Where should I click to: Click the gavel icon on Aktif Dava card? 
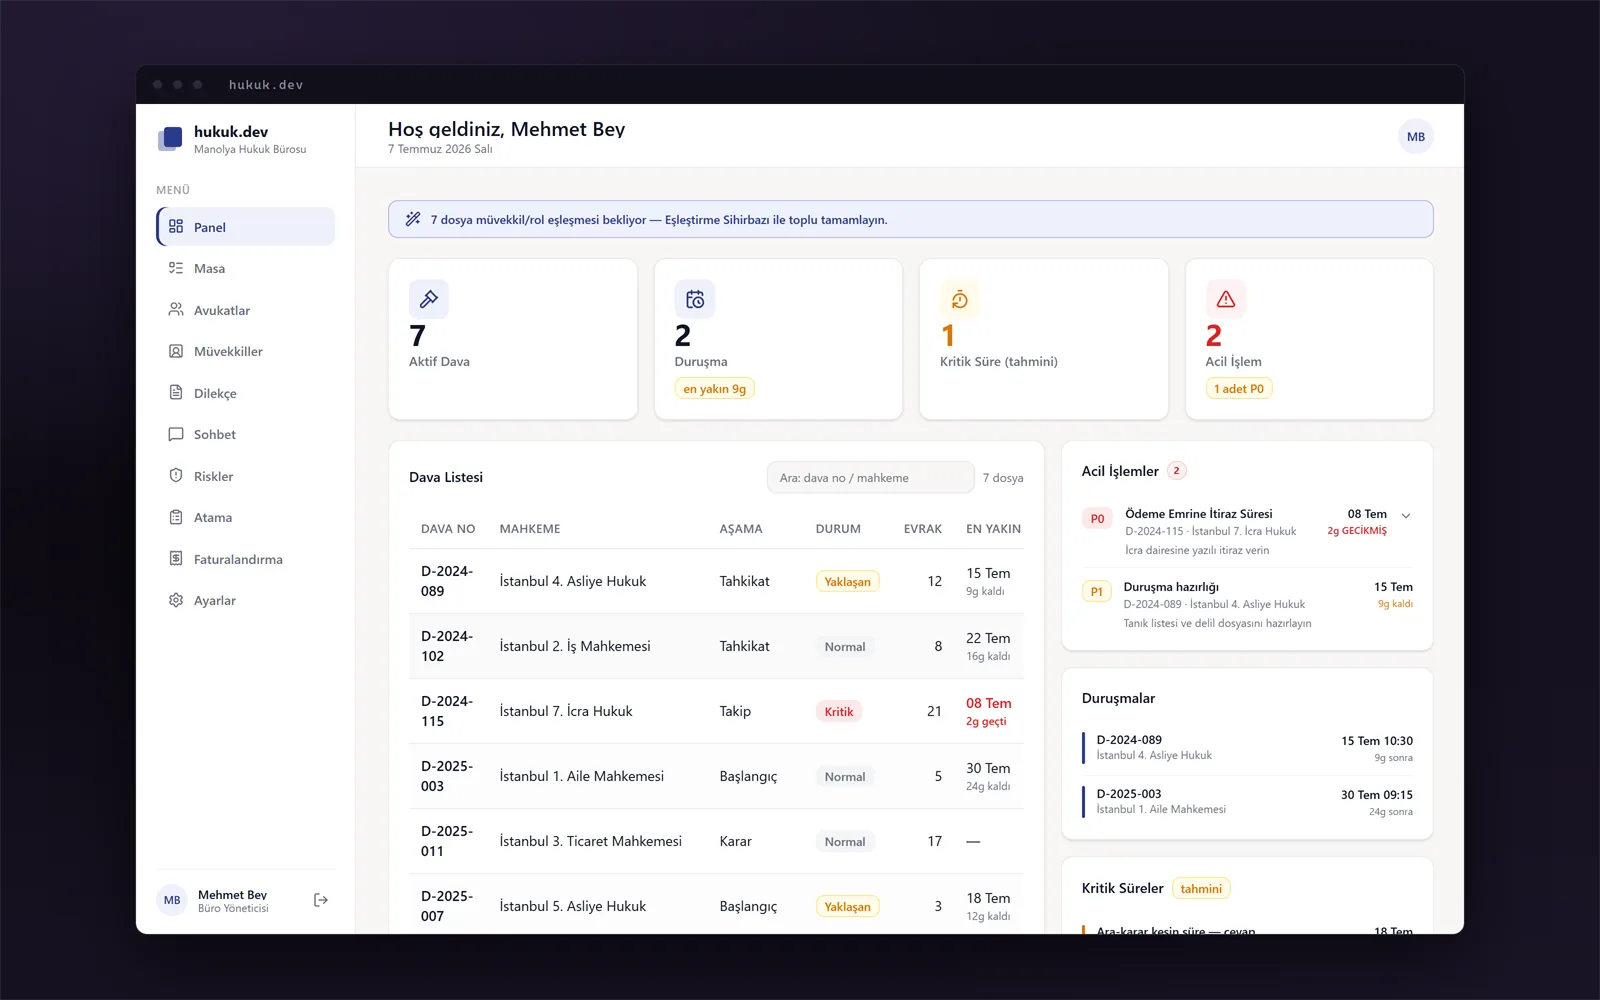point(429,299)
